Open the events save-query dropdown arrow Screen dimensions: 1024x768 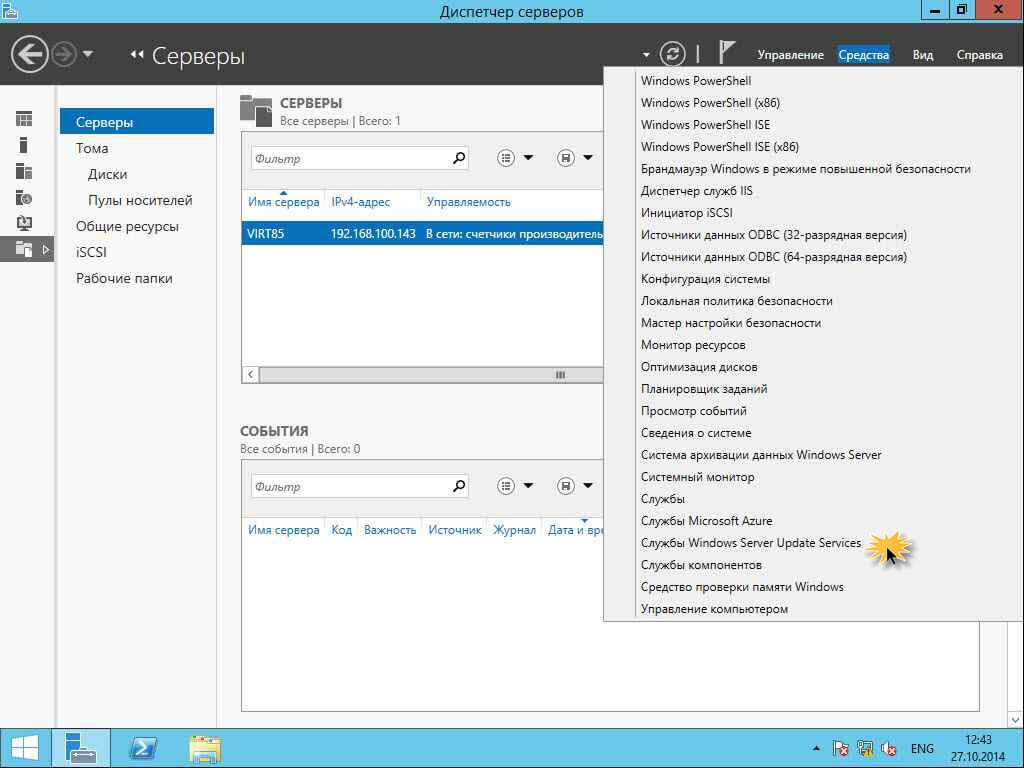[588, 485]
